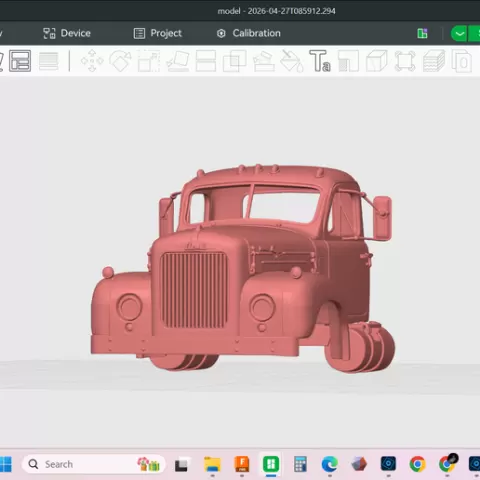Click the corner-handles frame icon in toolbar
The width and height of the screenshot is (480, 480).
405,61
